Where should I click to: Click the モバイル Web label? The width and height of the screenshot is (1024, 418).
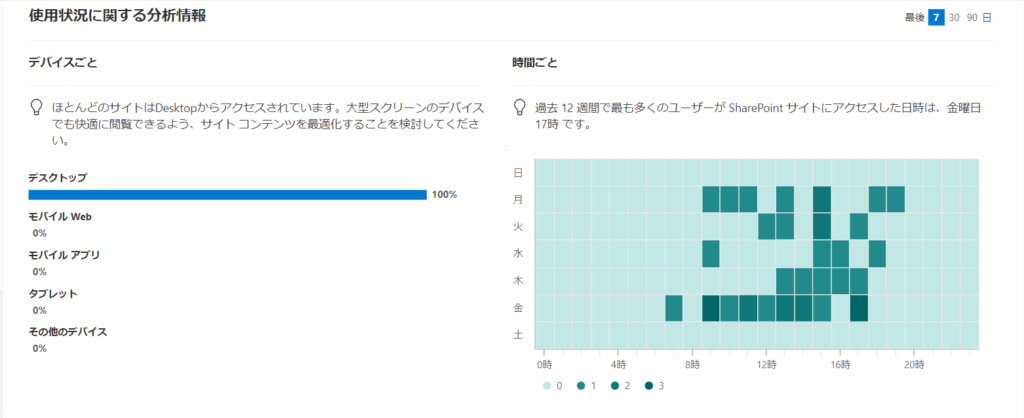pyautogui.click(x=59, y=217)
